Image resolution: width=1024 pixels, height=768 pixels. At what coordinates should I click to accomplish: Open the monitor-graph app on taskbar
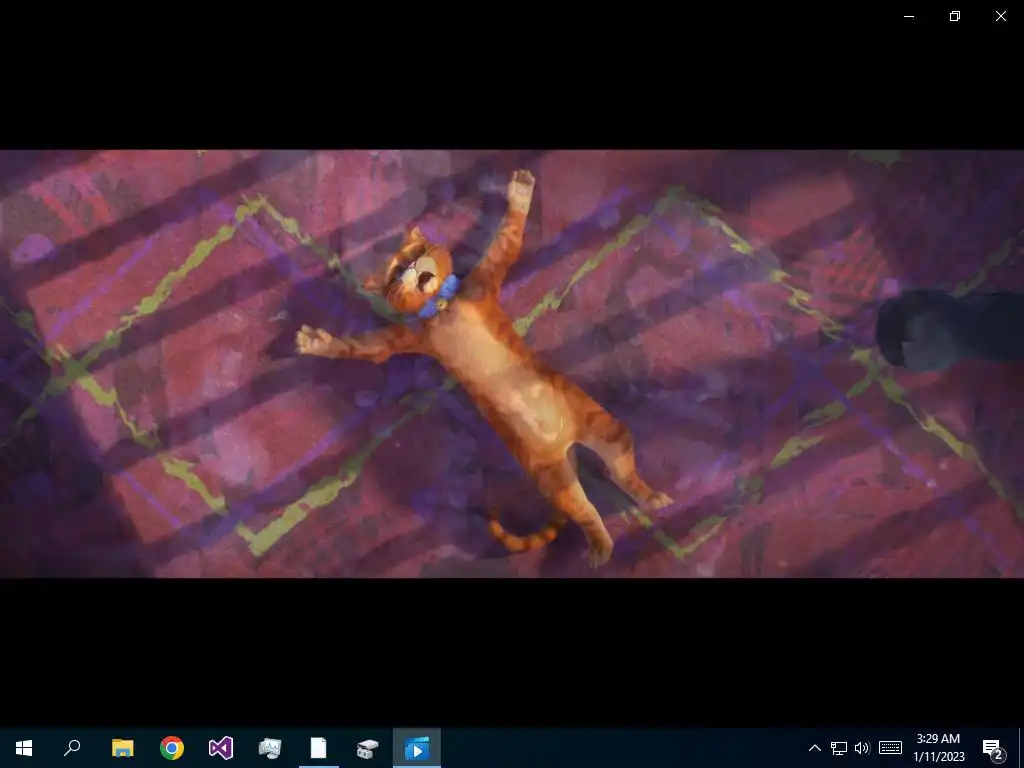pos(270,748)
